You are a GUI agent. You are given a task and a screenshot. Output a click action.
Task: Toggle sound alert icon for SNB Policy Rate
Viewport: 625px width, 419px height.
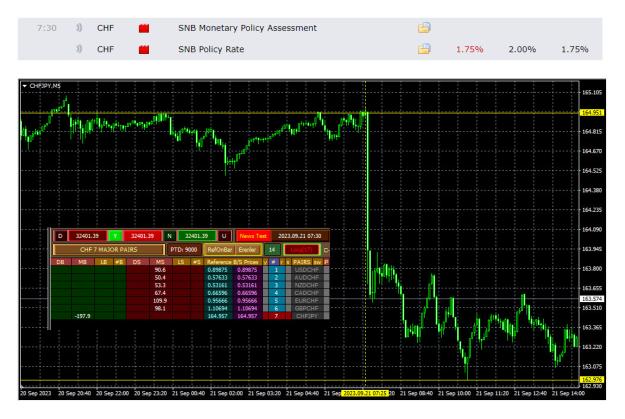79,49
